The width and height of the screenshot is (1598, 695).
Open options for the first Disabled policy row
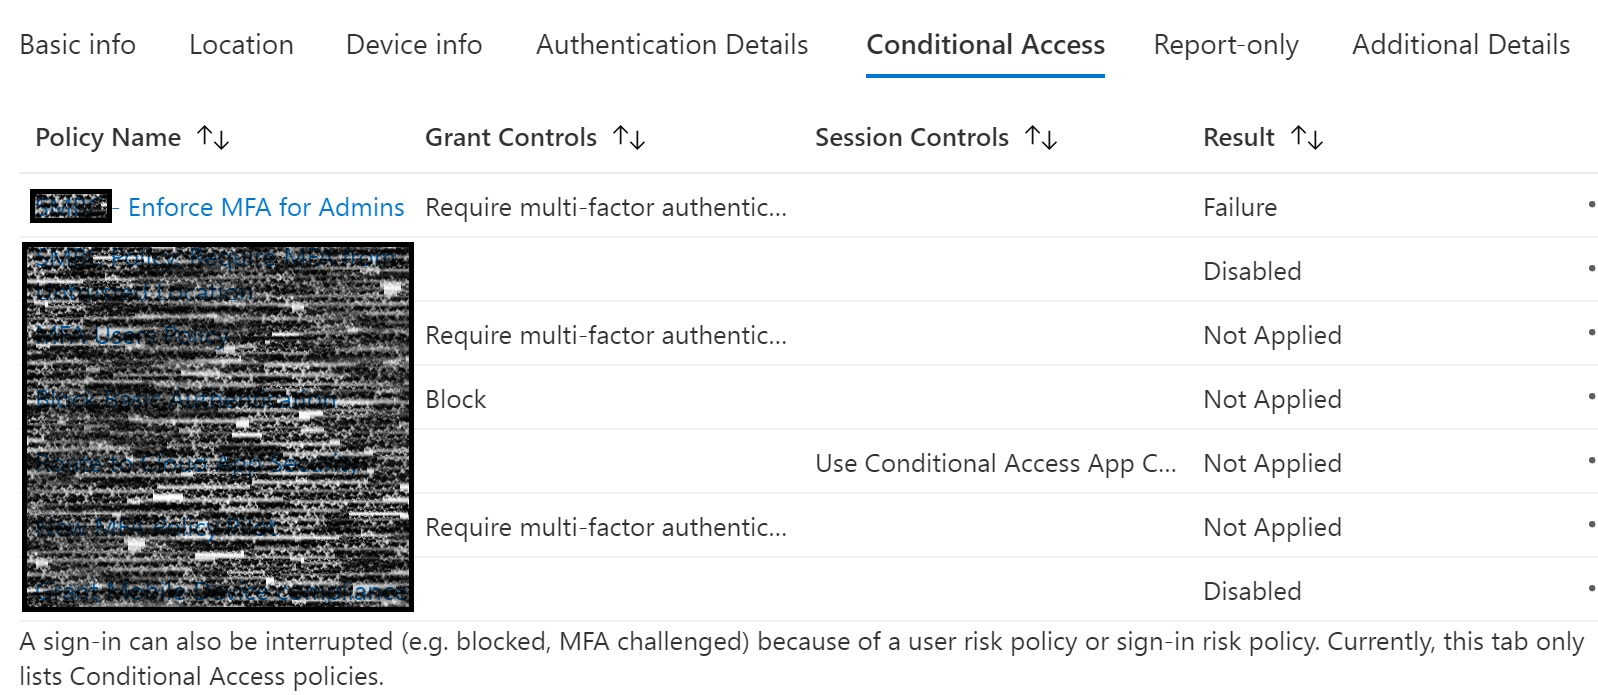(x=1588, y=268)
